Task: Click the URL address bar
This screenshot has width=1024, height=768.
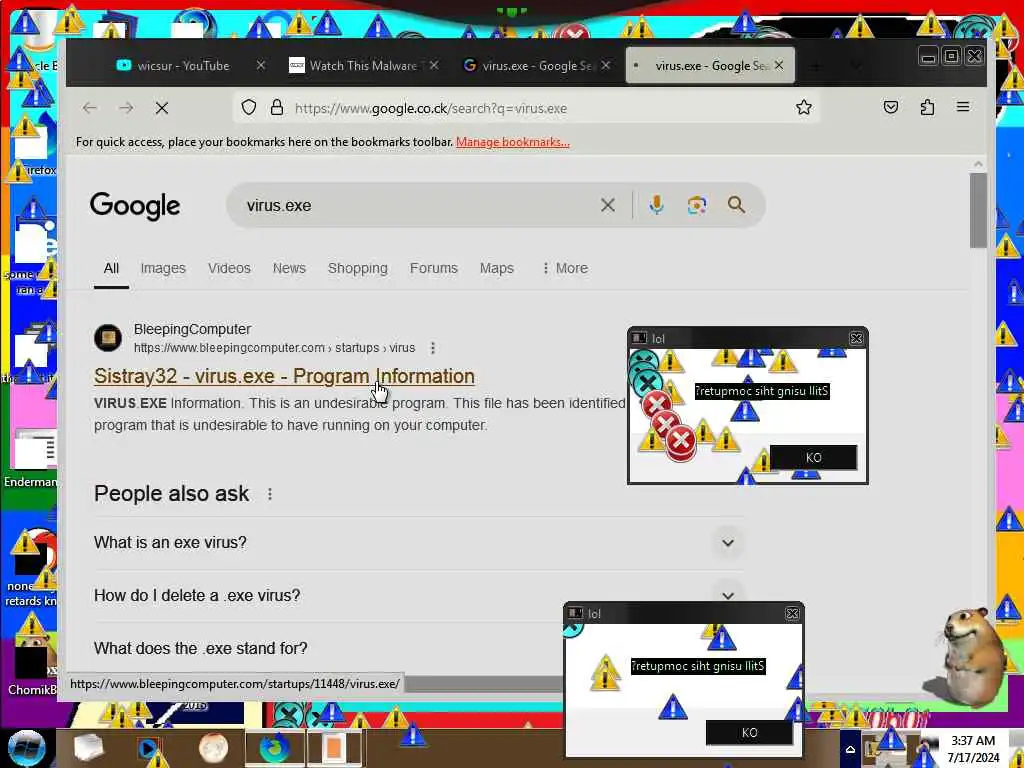Action: tap(526, 108)
